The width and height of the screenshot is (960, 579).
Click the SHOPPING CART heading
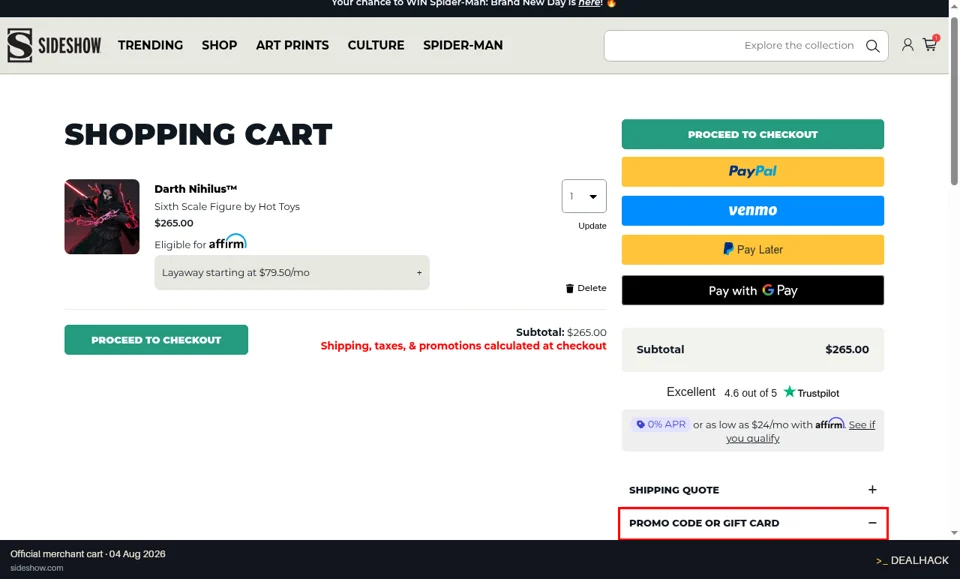point(198,134)
